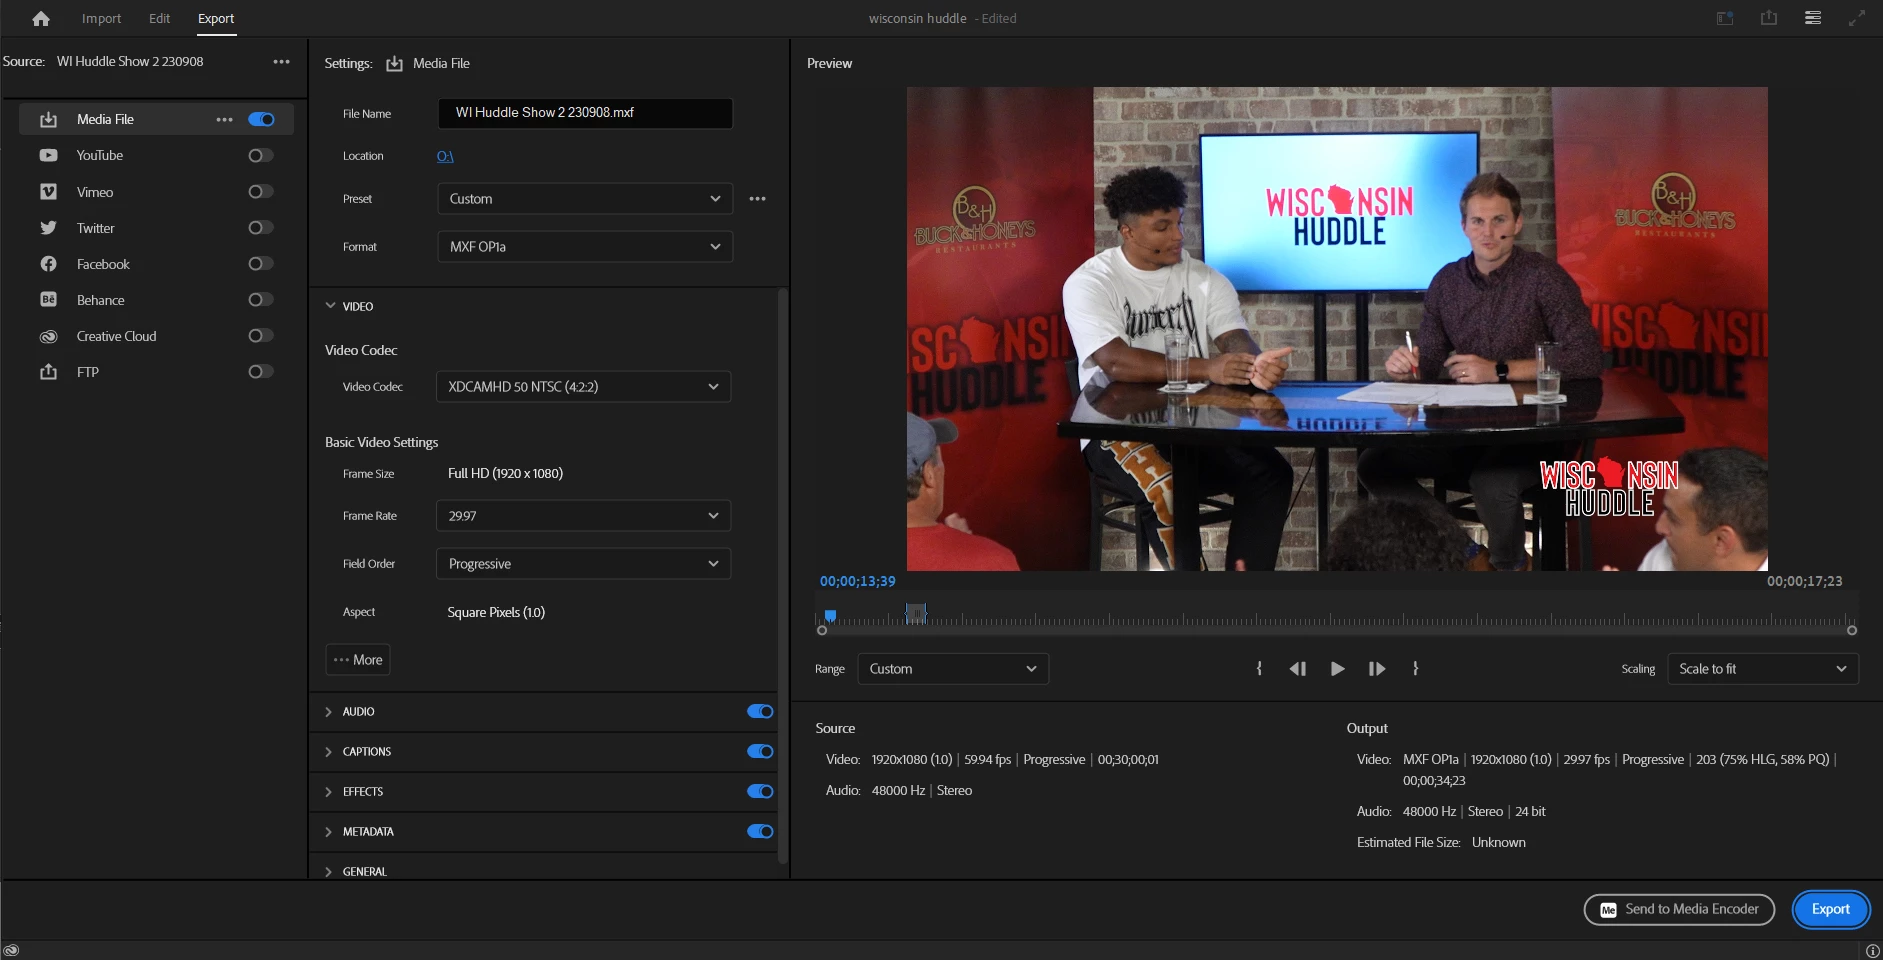Open the Frame Rate dropdown
The height and width of the screenshot is (960, 1883).
point(584,515)
